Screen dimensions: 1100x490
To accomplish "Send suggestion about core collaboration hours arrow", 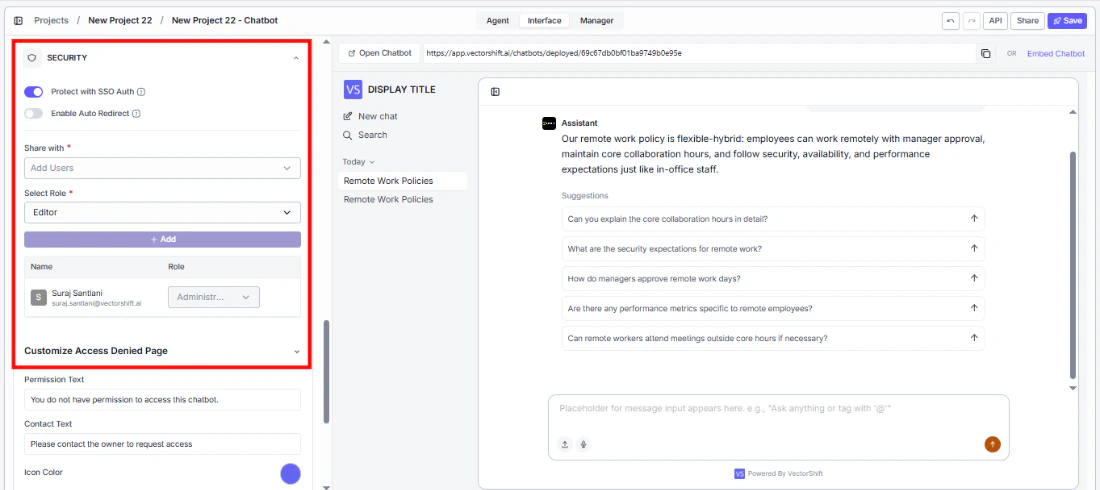I will [x=974, y=218].
